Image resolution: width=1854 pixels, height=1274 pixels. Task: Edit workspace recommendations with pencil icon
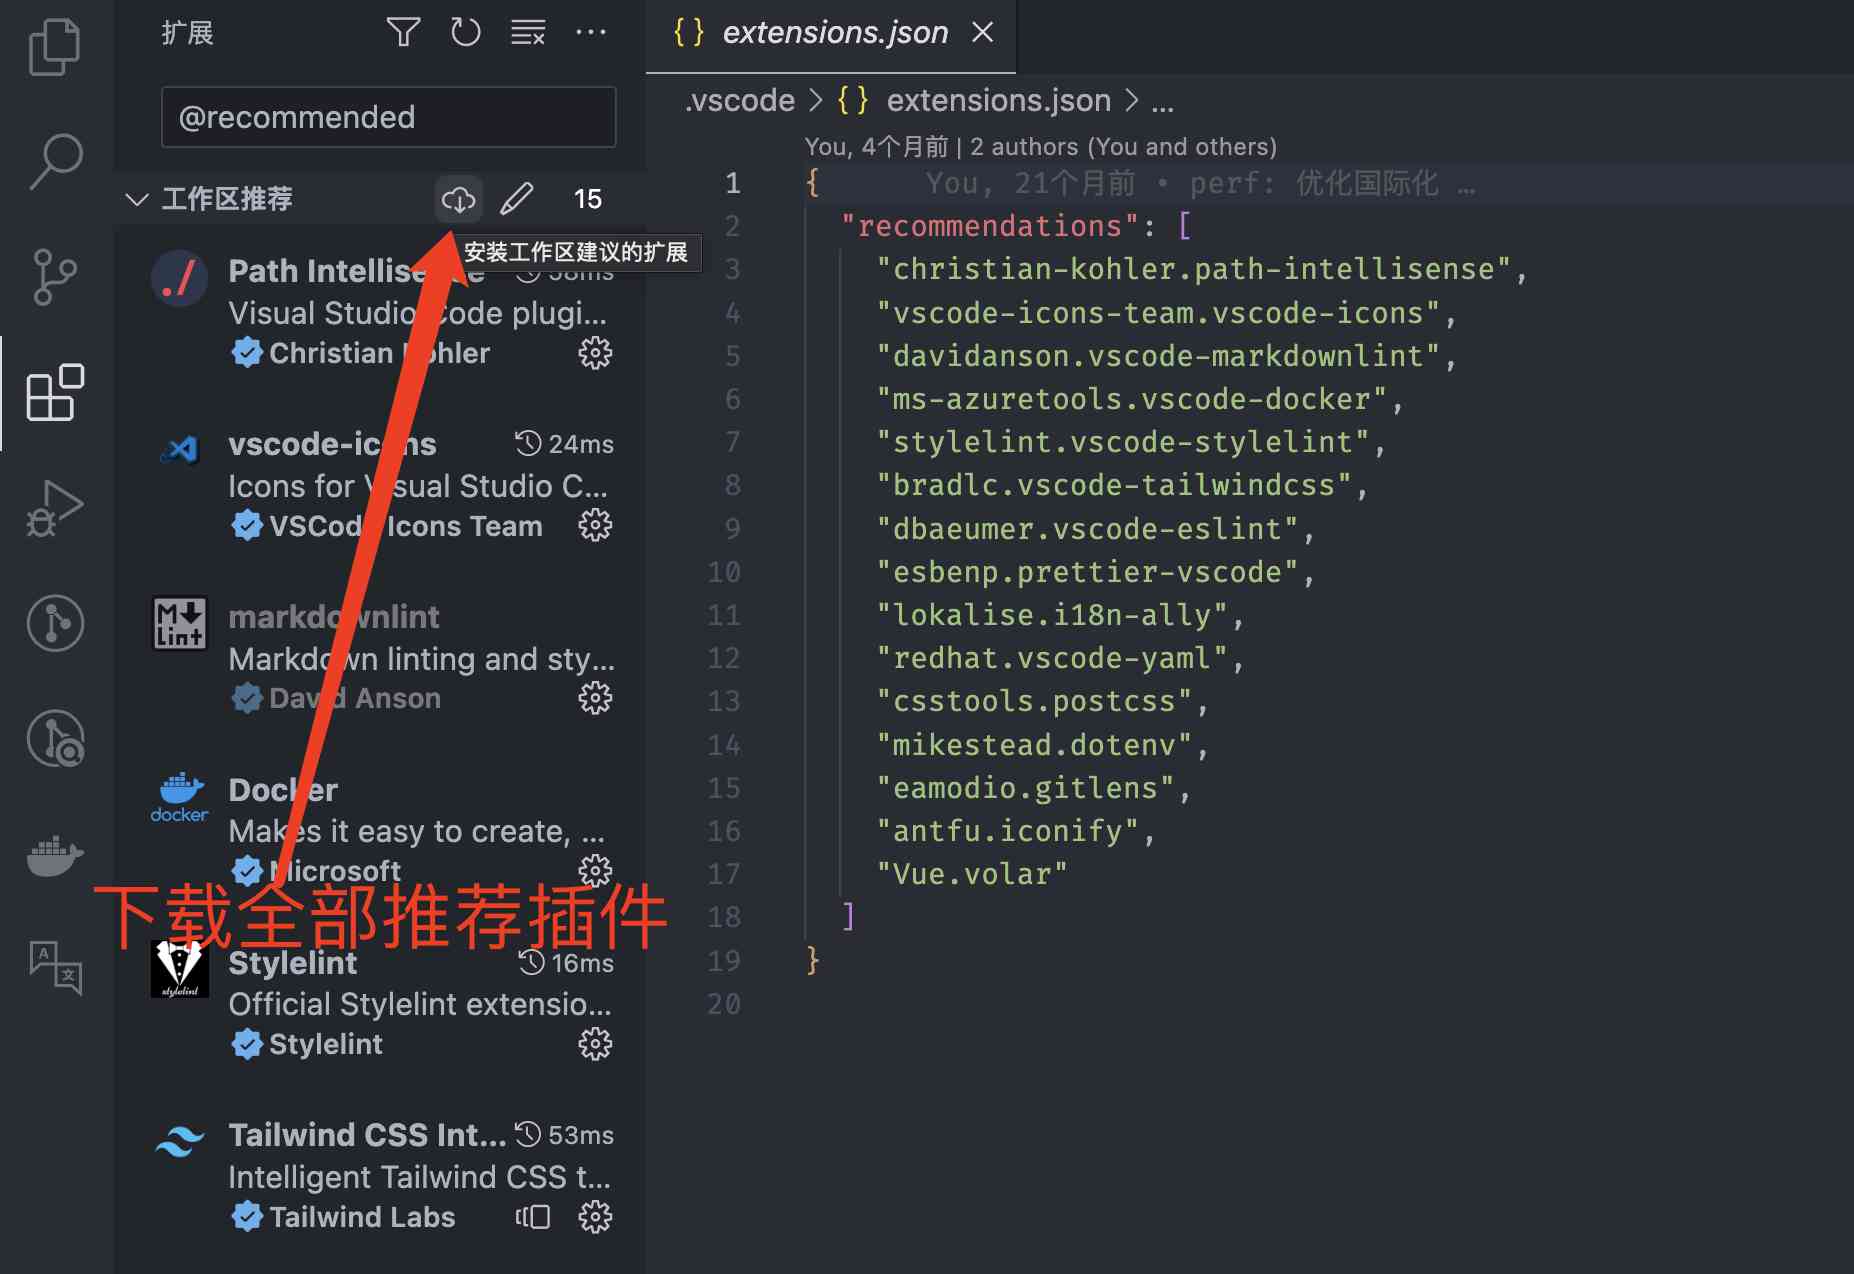(516, 199)
